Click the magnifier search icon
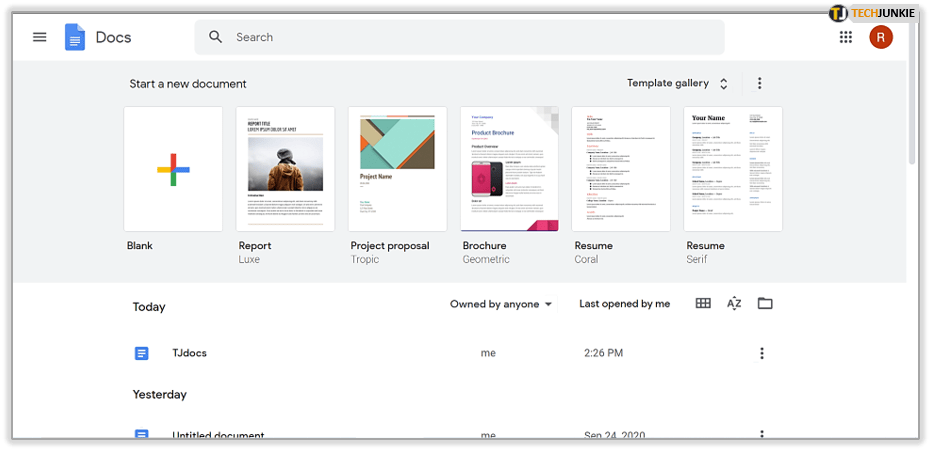The width and height of the screenshot is (931, 451). [216, 37]
